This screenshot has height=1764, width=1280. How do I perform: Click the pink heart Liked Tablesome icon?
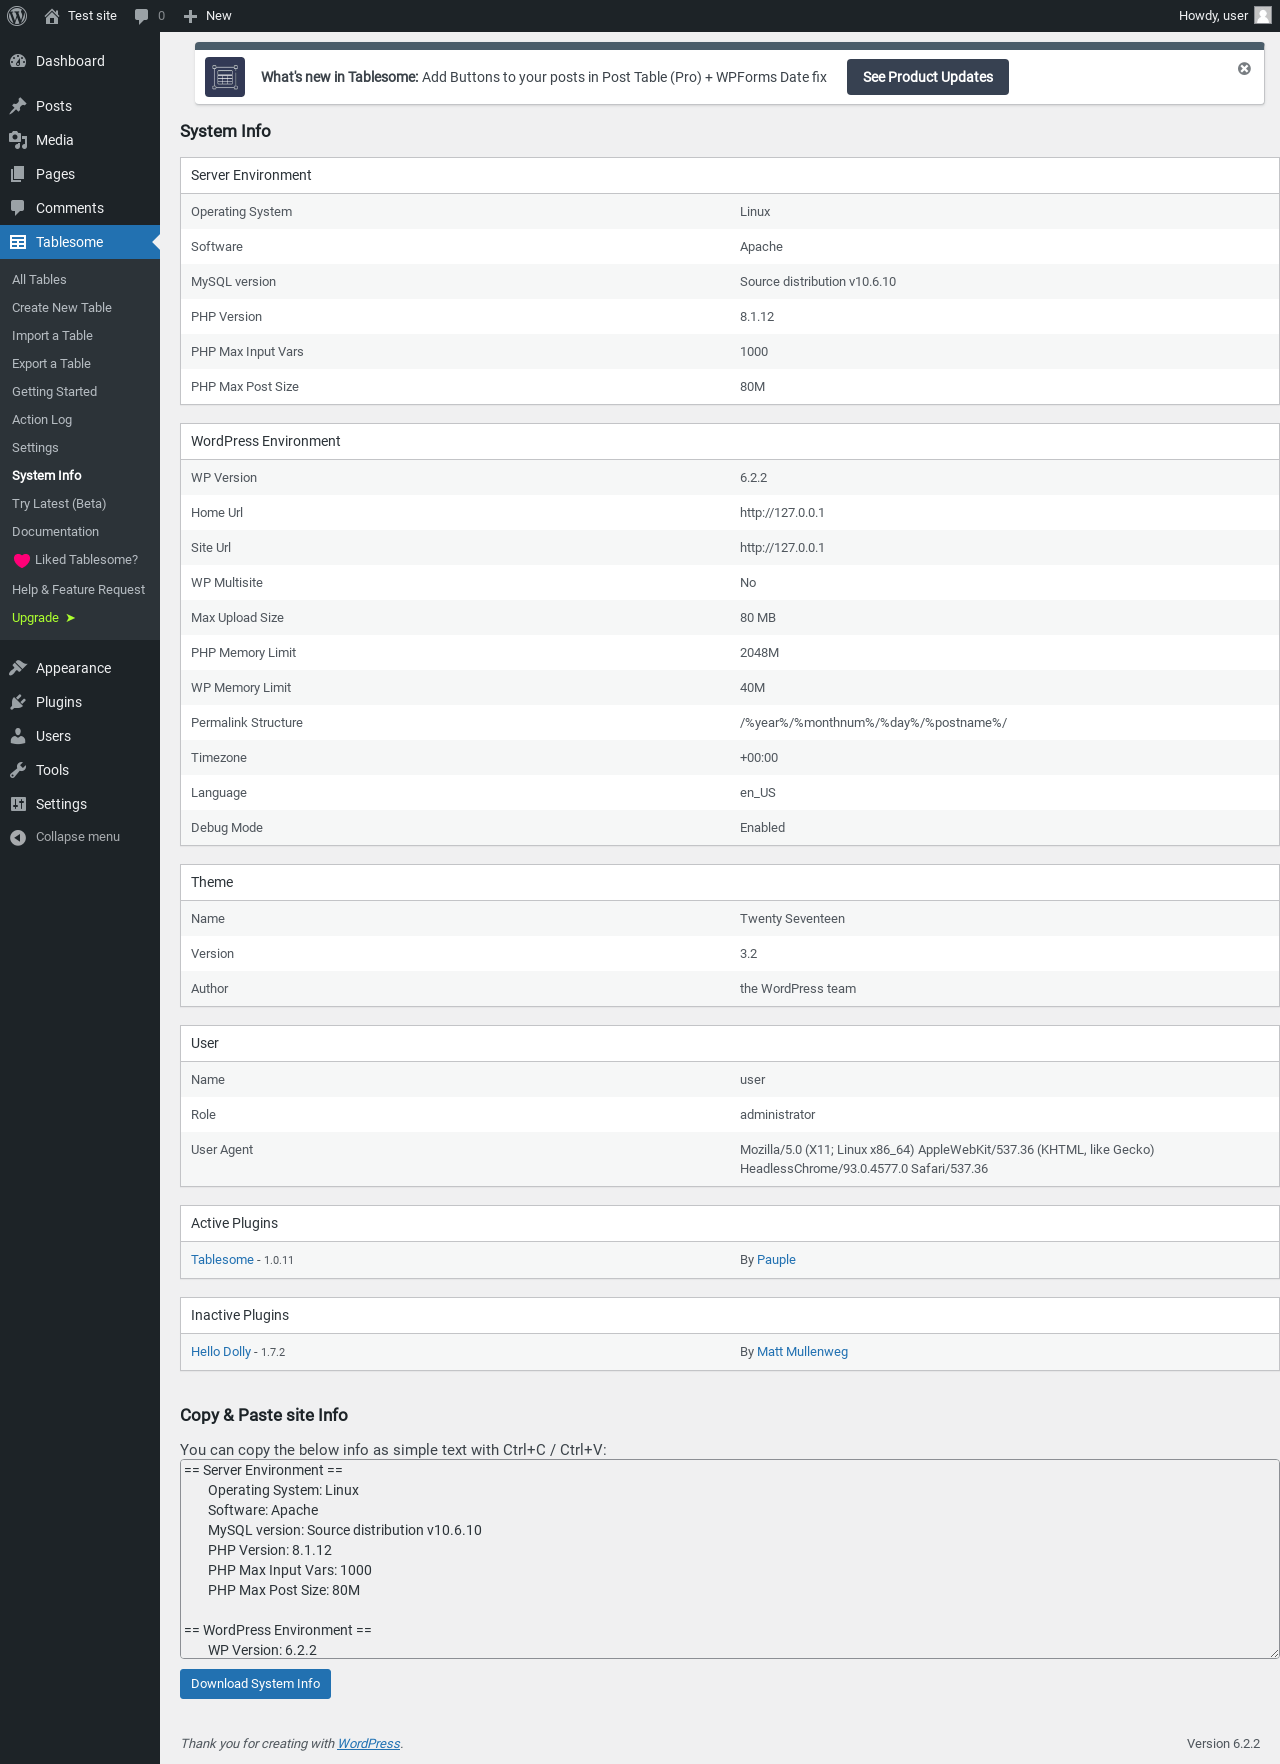click(x=22, y=561)
